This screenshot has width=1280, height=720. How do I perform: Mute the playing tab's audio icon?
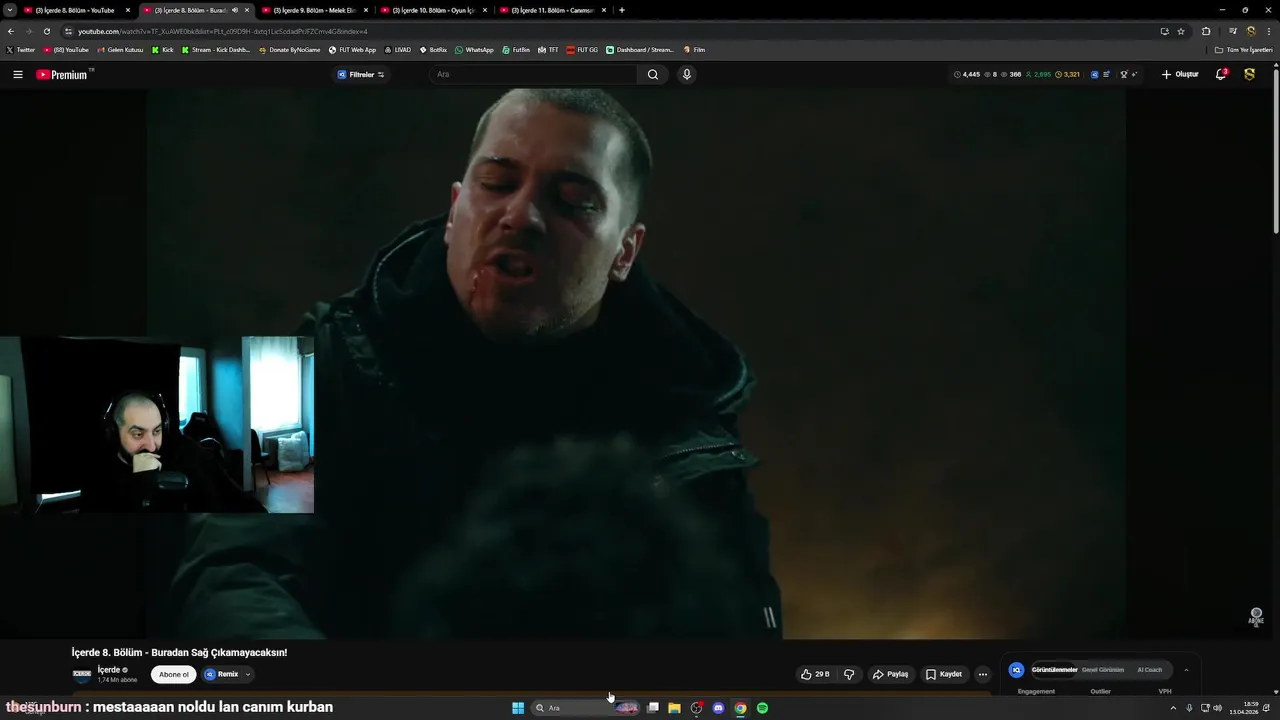point(235,10)
